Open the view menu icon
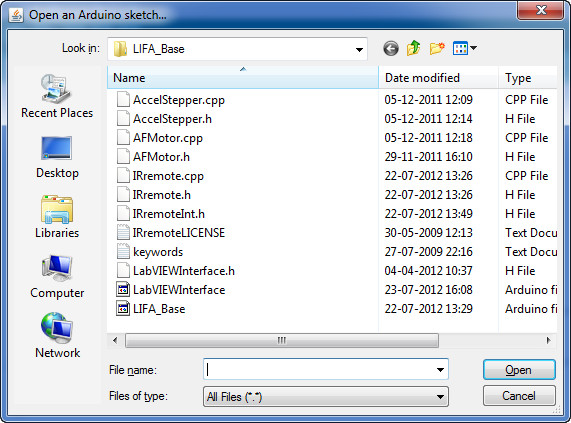Screen dimensions: 571x423 click(x=464, y=48)
